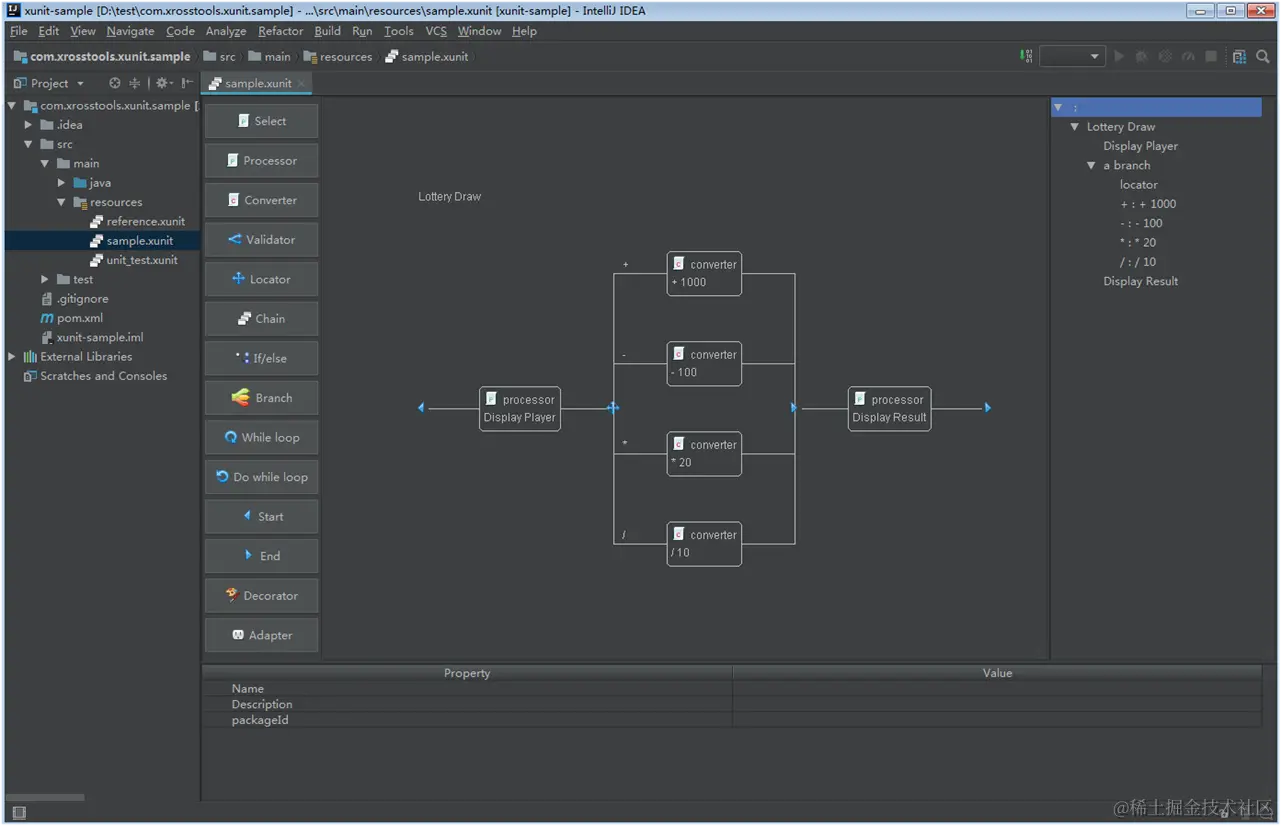Pick the Select tool in the palette
1281x826 pixels.
point(261,121)
